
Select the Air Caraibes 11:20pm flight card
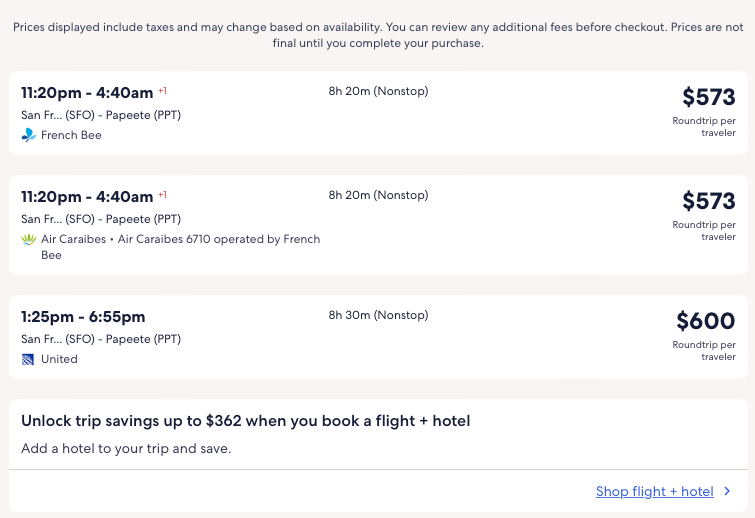click(x=377, y=225)
